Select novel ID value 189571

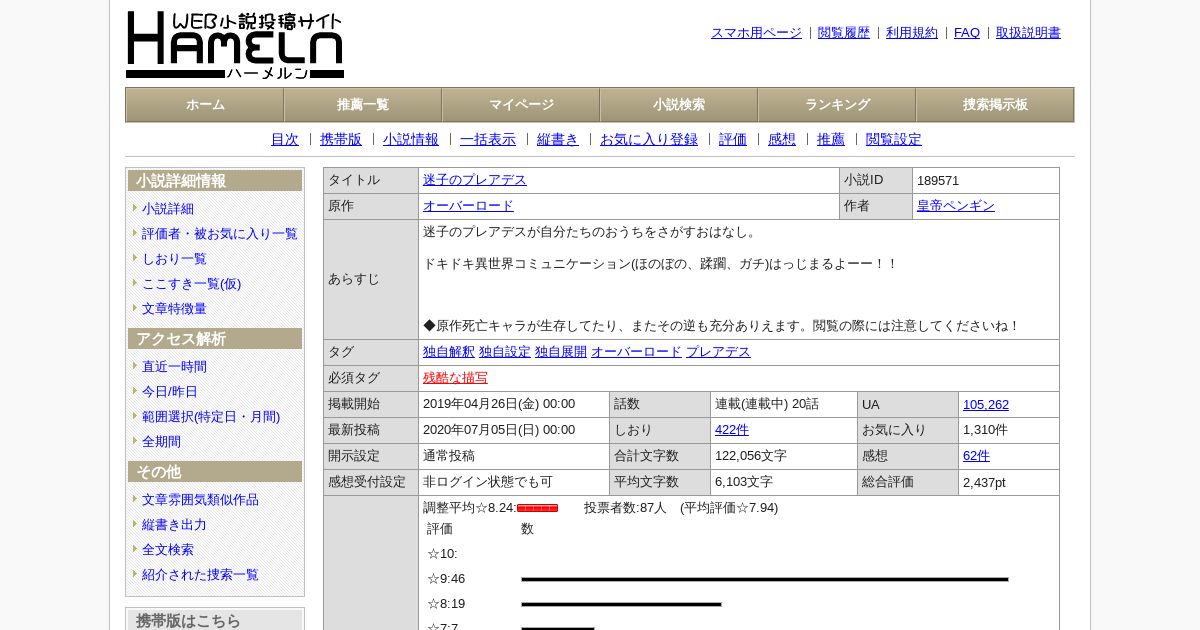[938, 181]
